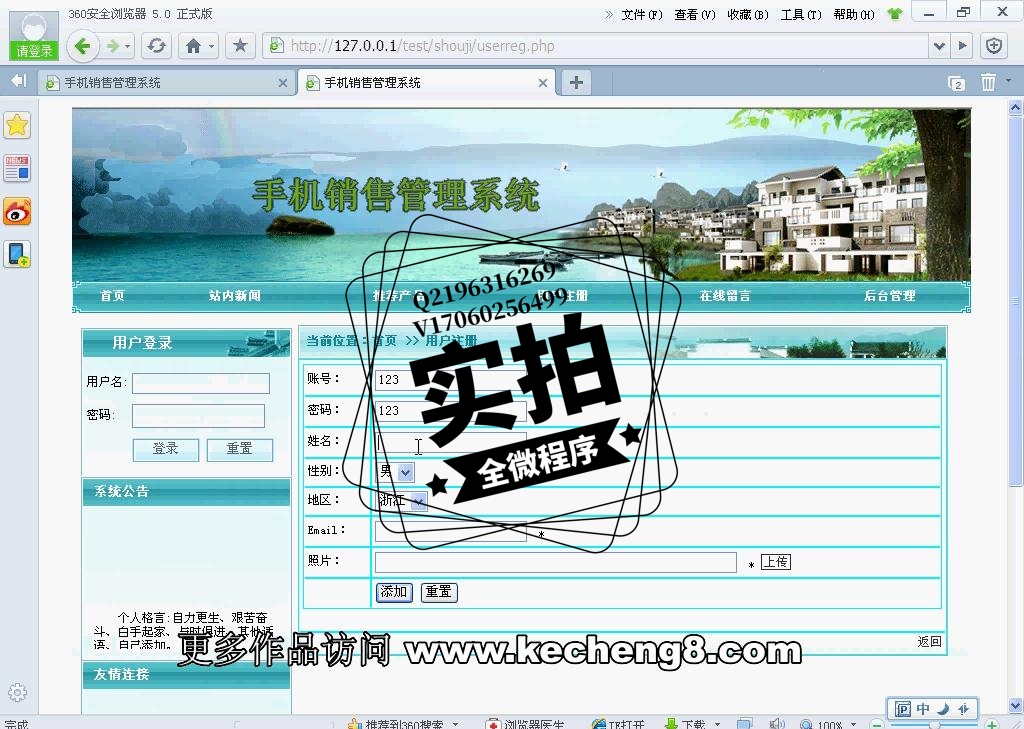Toggle the sidebar collapse arrow icon
This screenshot has height=729, width=1024.
point(19,81)
